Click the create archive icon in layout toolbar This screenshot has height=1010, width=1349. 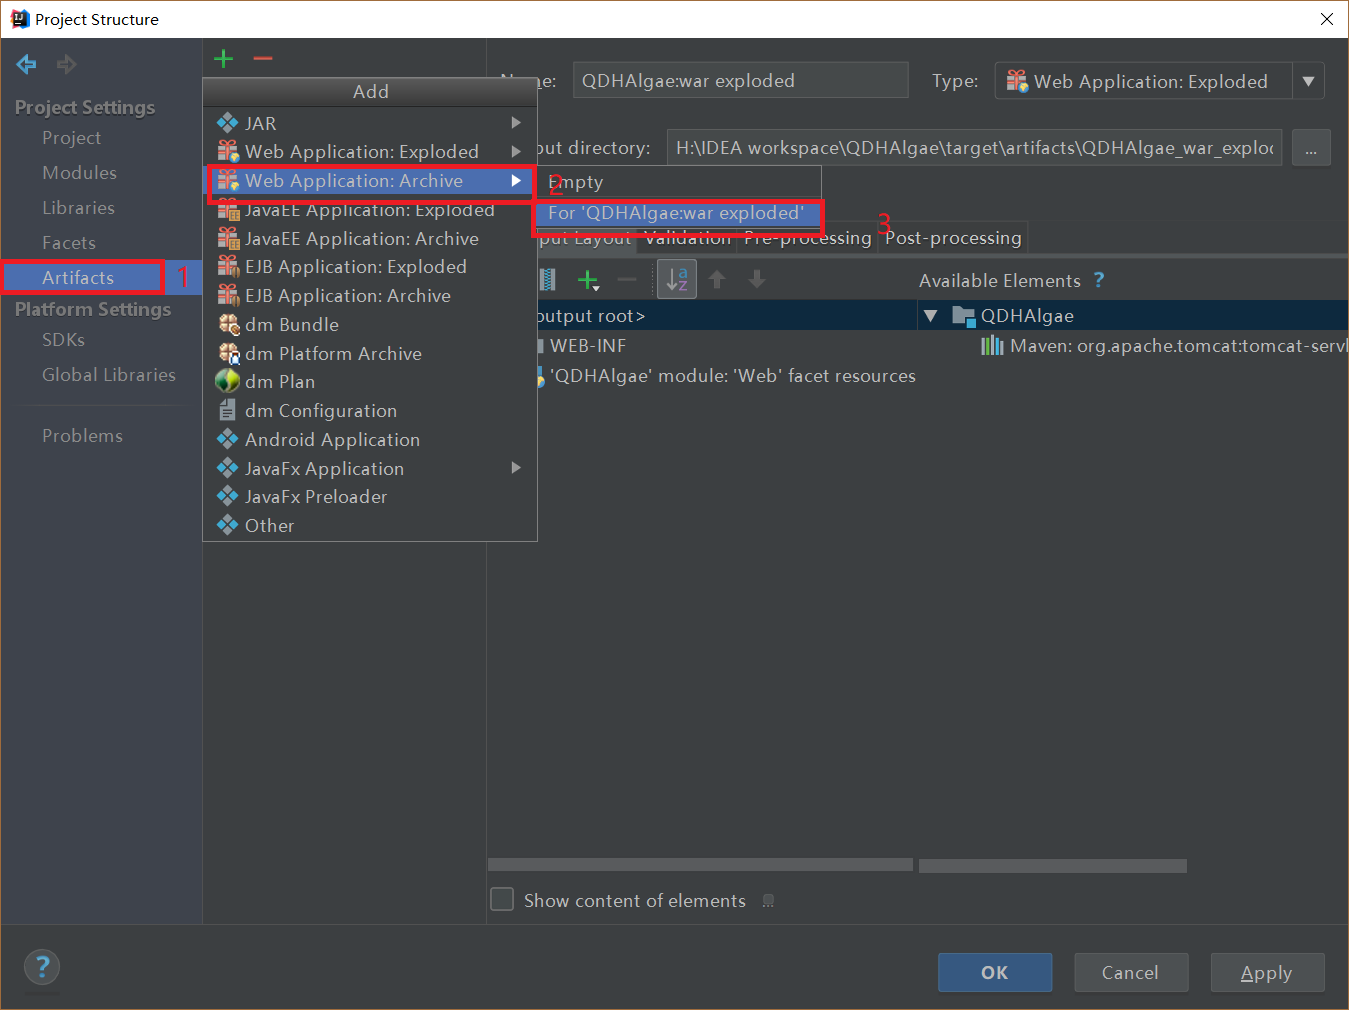(548, 280)
